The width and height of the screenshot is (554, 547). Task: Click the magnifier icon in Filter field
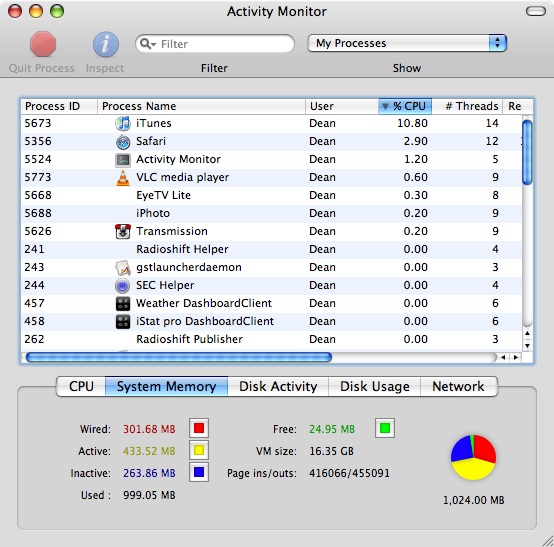tap(147, 44)
